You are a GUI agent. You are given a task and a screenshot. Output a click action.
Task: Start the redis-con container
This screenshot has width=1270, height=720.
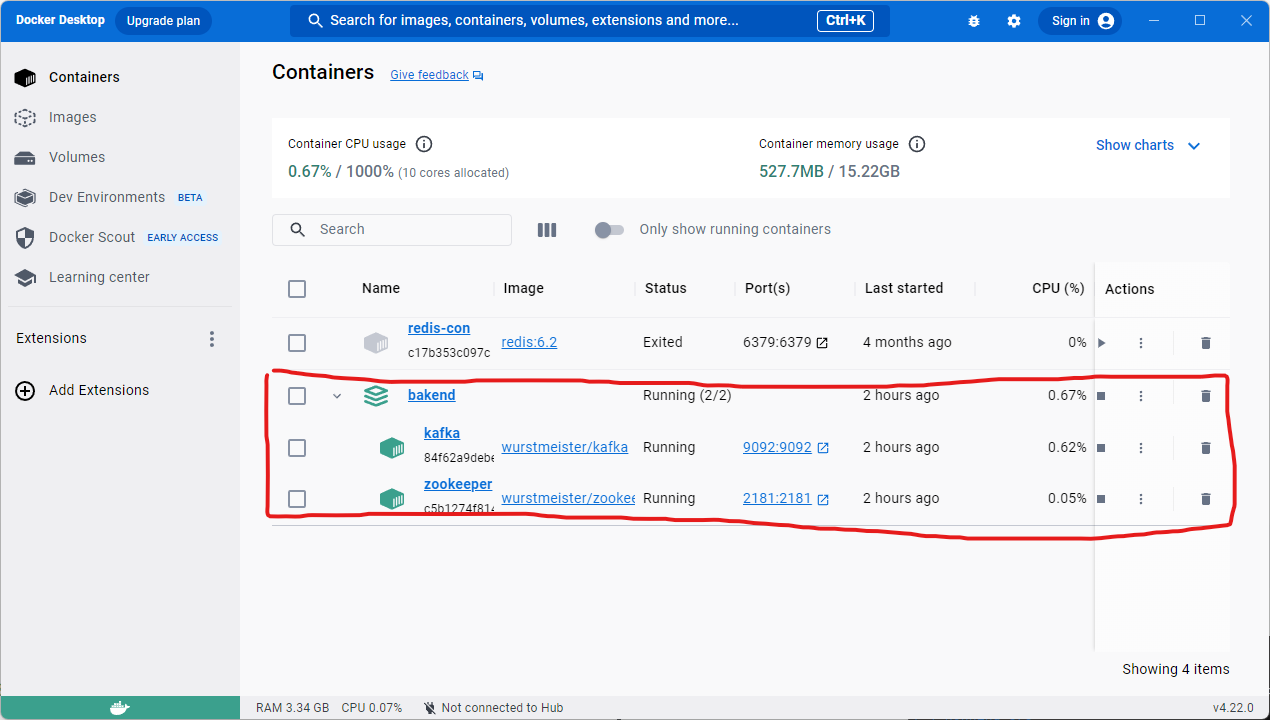pos(1101,343)
